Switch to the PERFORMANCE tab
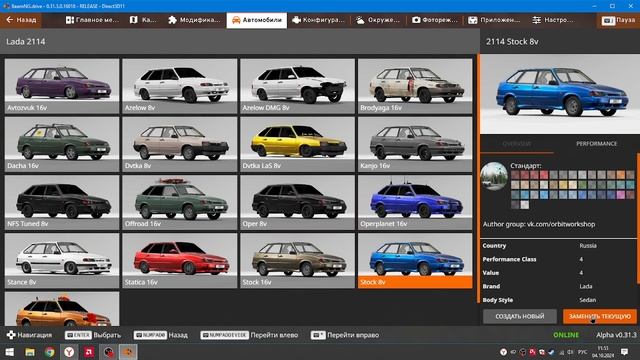 (596, 144)
